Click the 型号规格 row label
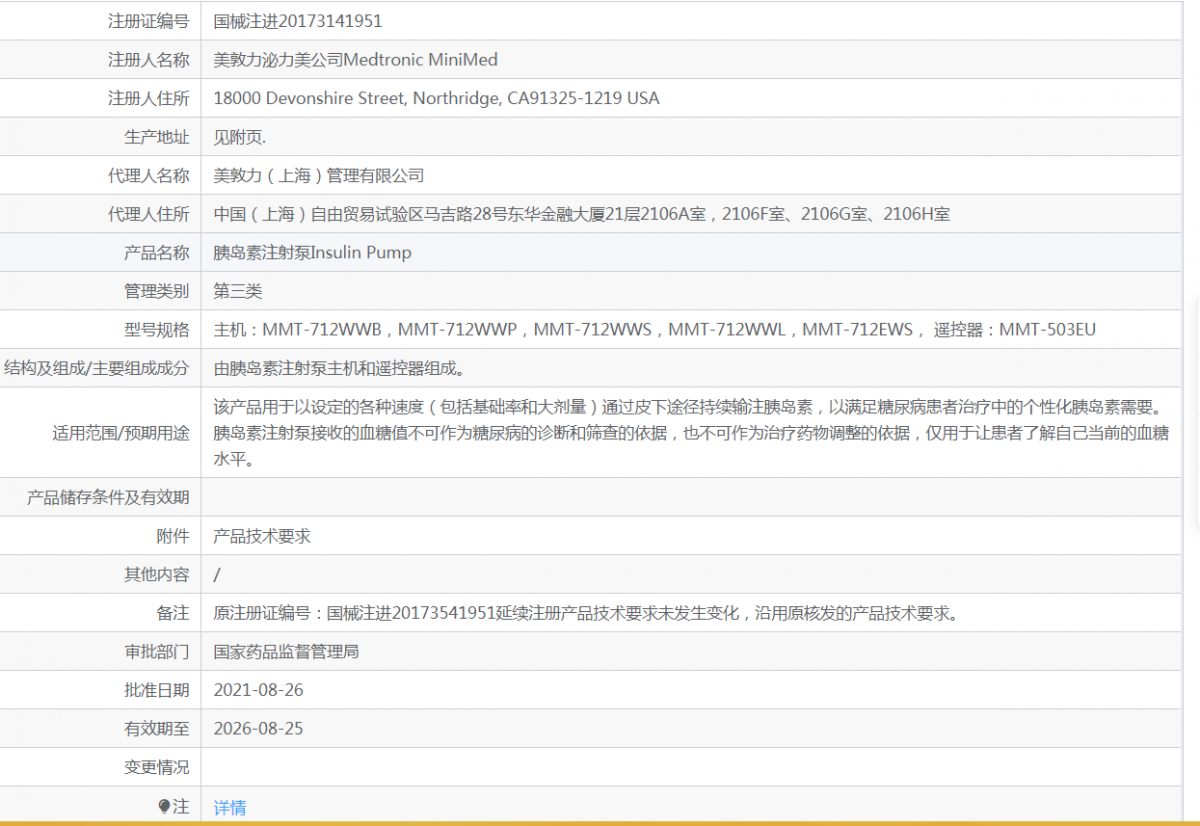 point(156,330)
